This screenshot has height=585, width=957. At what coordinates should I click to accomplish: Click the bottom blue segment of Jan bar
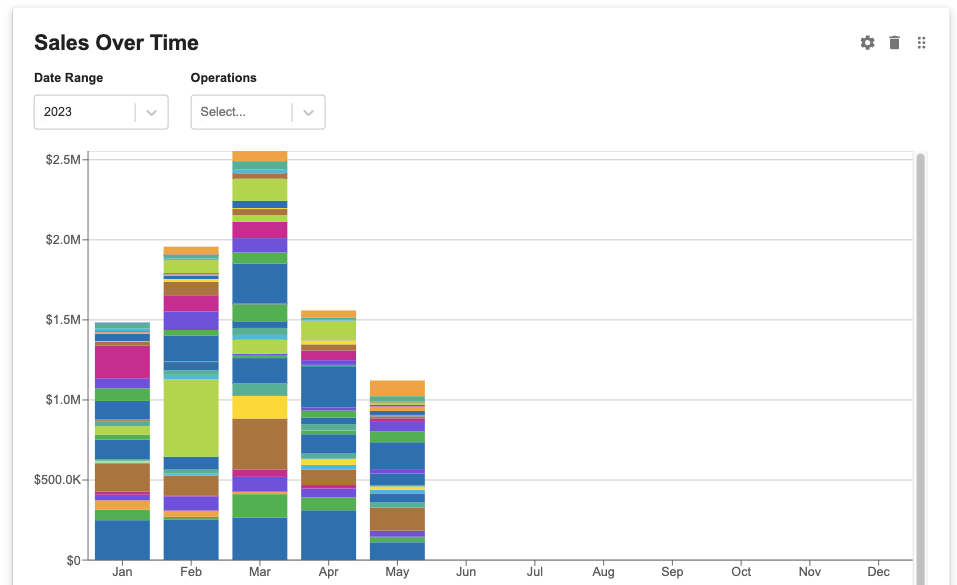coord(122,540)
